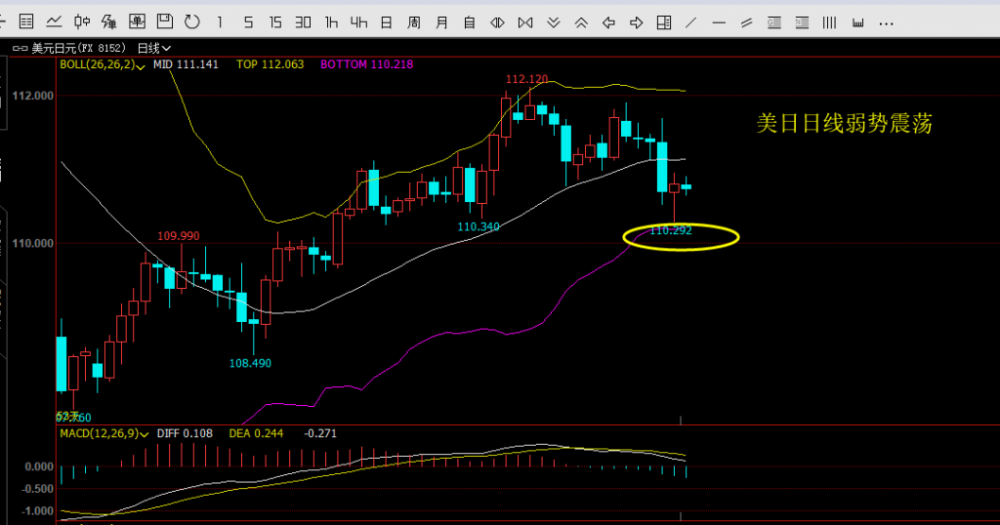The height and width of the screenshot is (525, 1000).
Task: Select the horizontal line drawing tool
Action: click(x=719, y=23)
